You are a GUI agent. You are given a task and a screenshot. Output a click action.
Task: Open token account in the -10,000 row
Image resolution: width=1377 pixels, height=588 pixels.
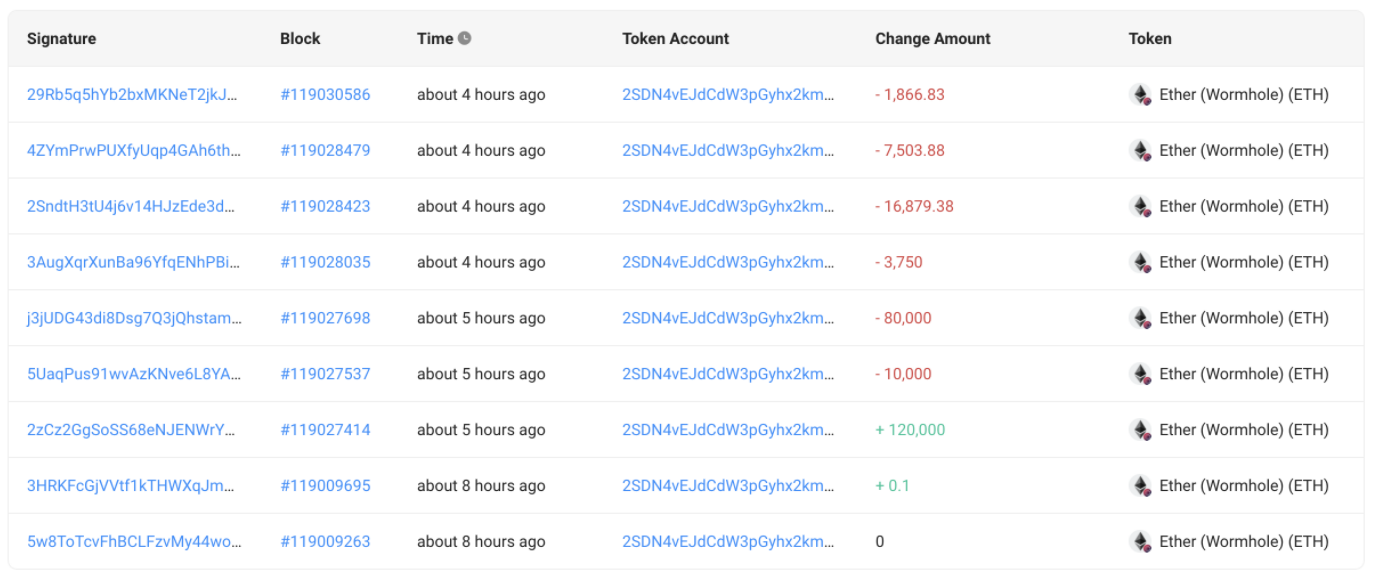[728, 375]
